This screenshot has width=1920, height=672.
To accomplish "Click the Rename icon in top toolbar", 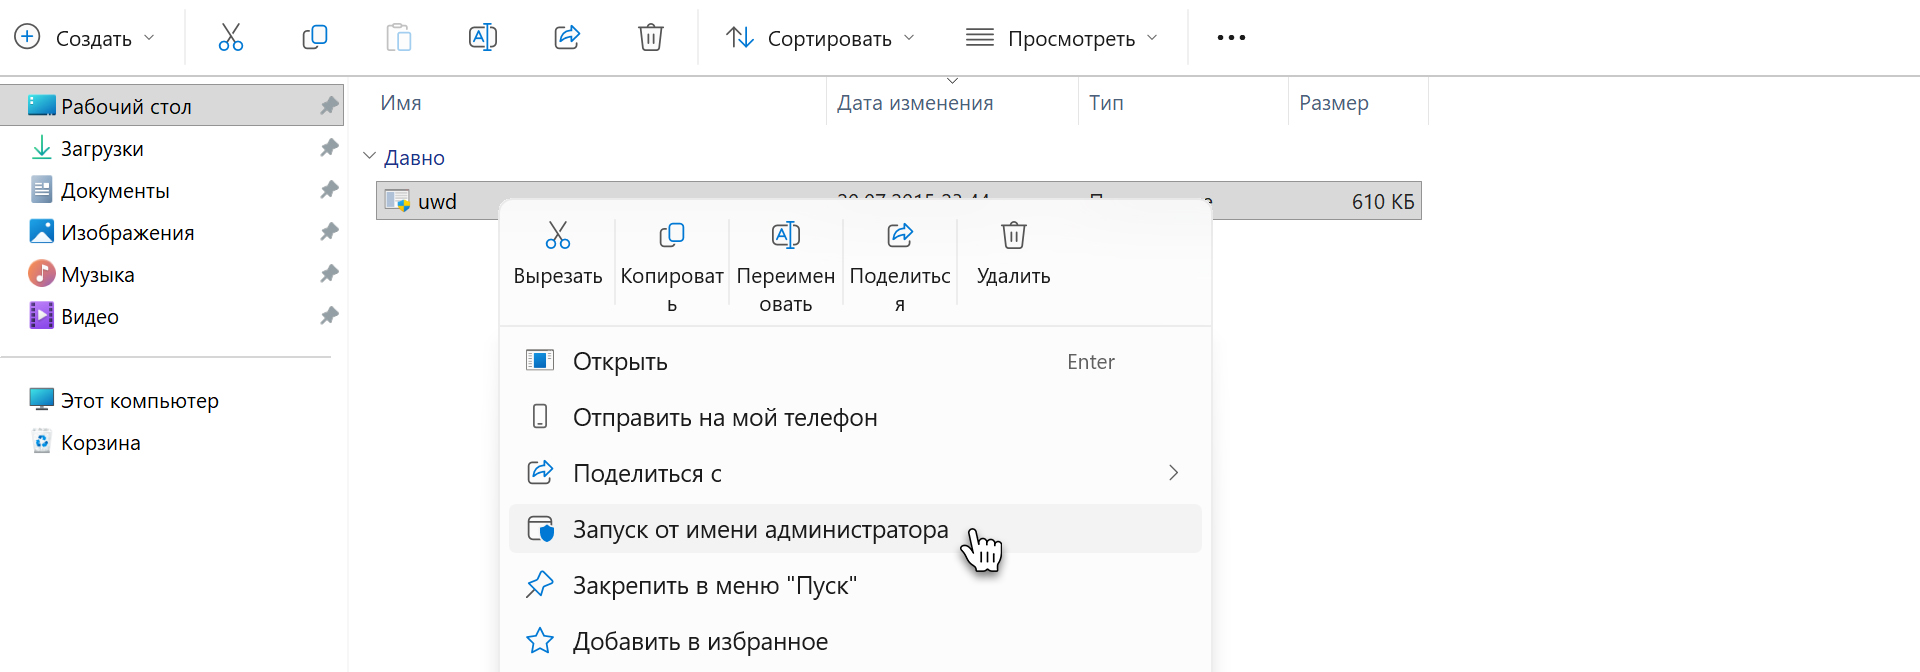I will [x=483, y=38].
